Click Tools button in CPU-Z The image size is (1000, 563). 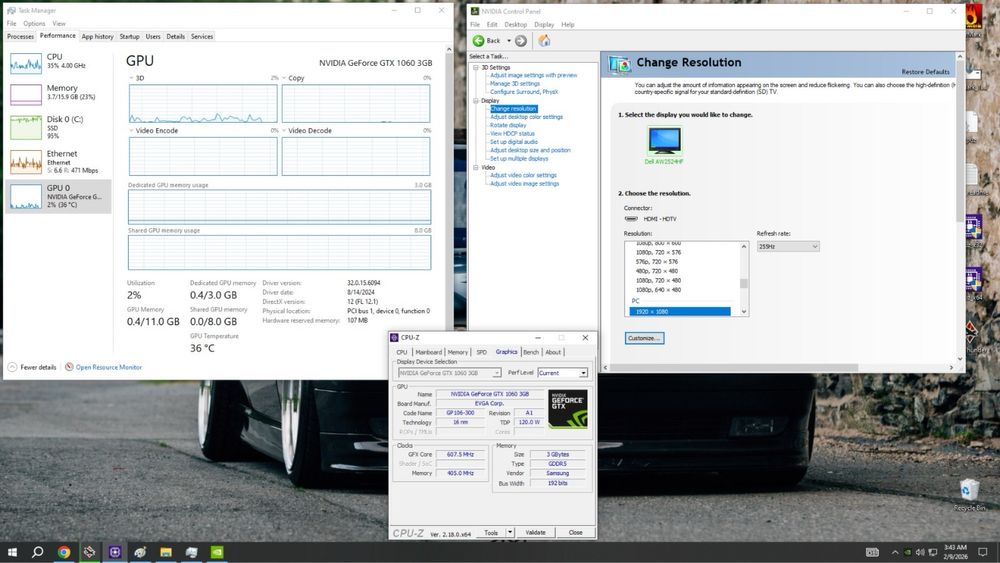pos(491,532)
